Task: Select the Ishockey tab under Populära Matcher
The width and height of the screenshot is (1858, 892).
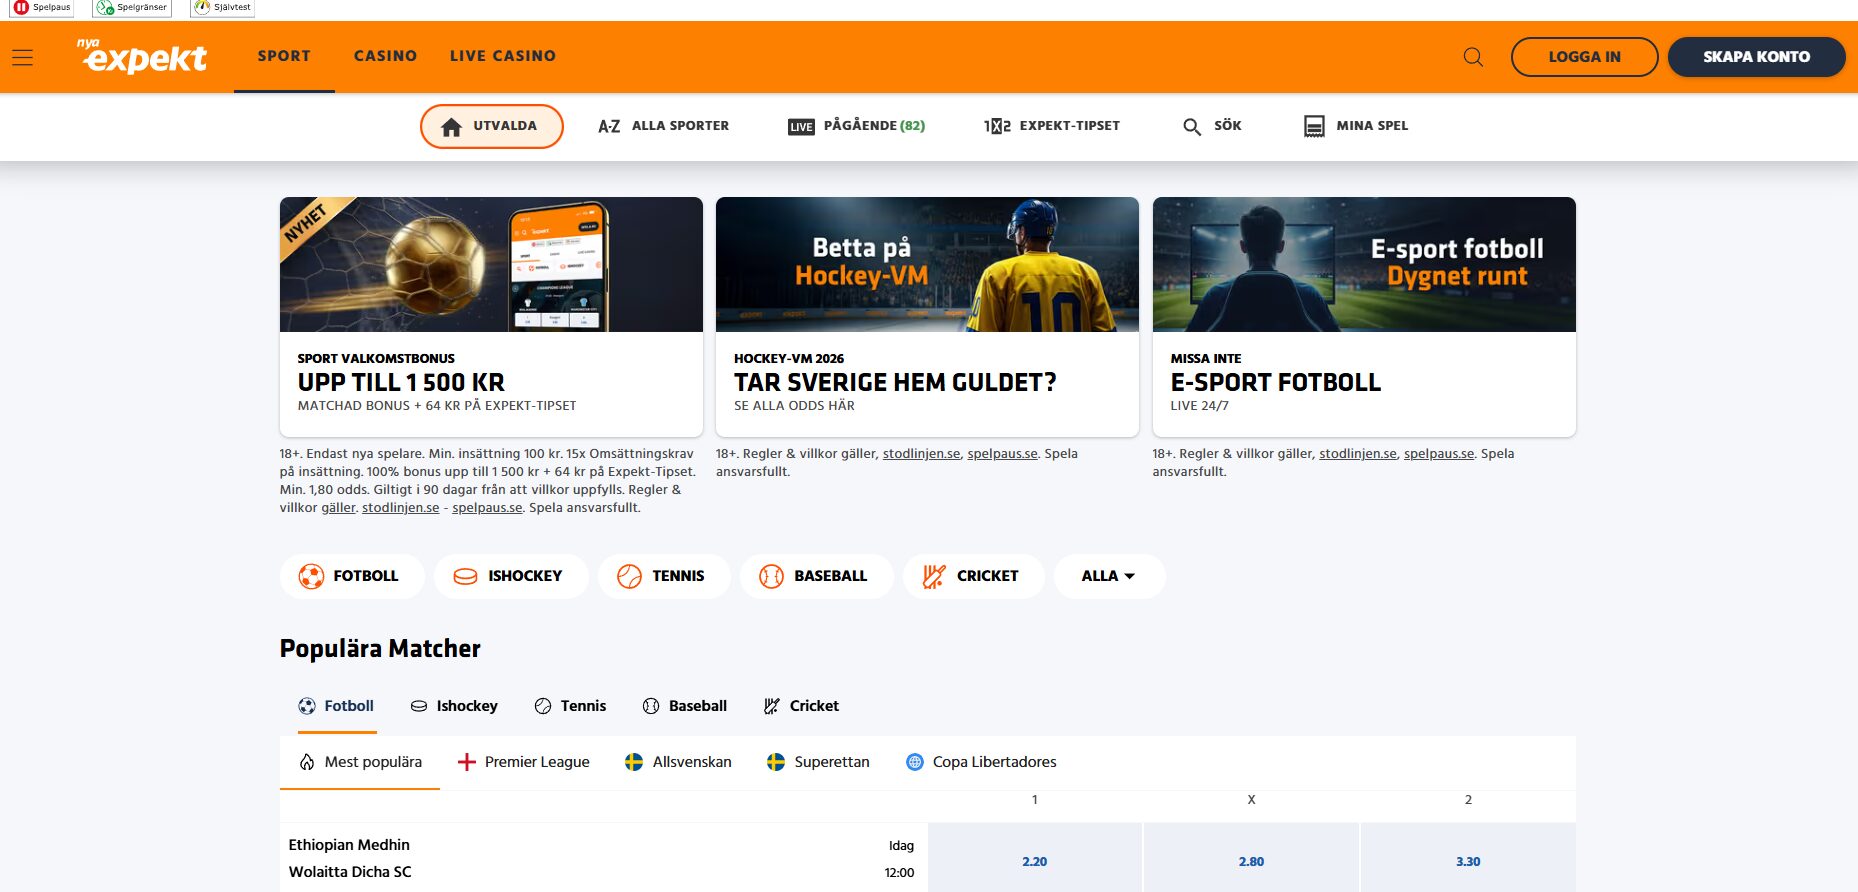Action: click(454, 706)
